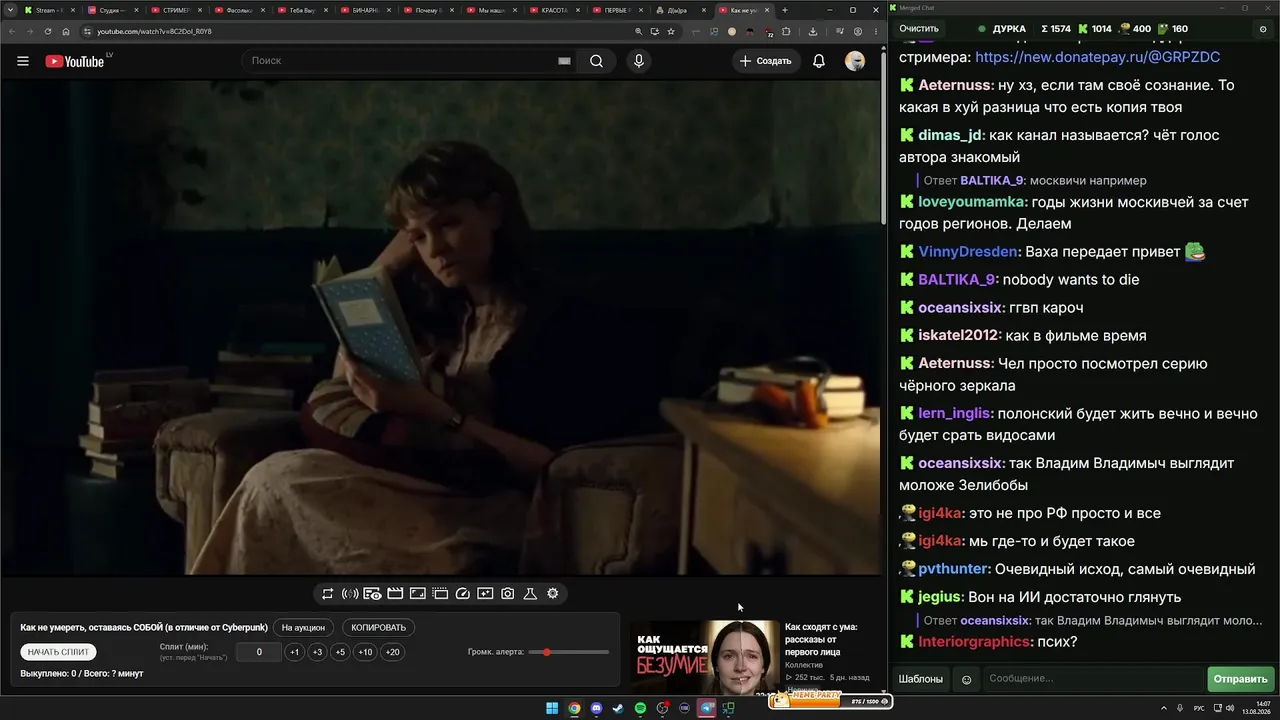The width and height of the screenshot is (1280, 720).
Task: Open Spotify from the taskbar
Action: pos(640,709)
